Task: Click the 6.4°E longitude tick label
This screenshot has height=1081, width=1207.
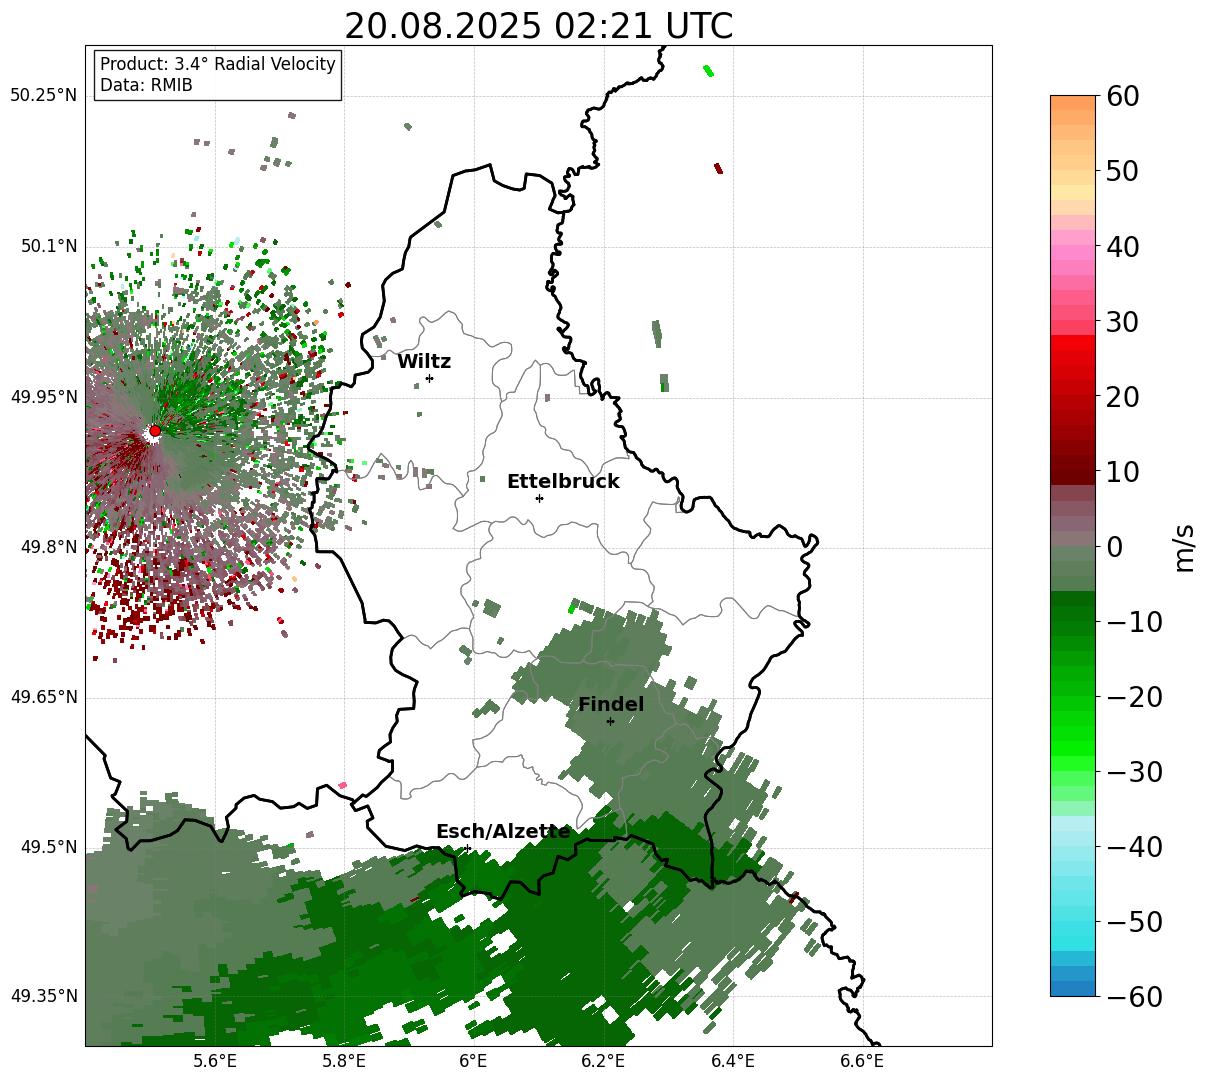Action: coord(733,1061)
